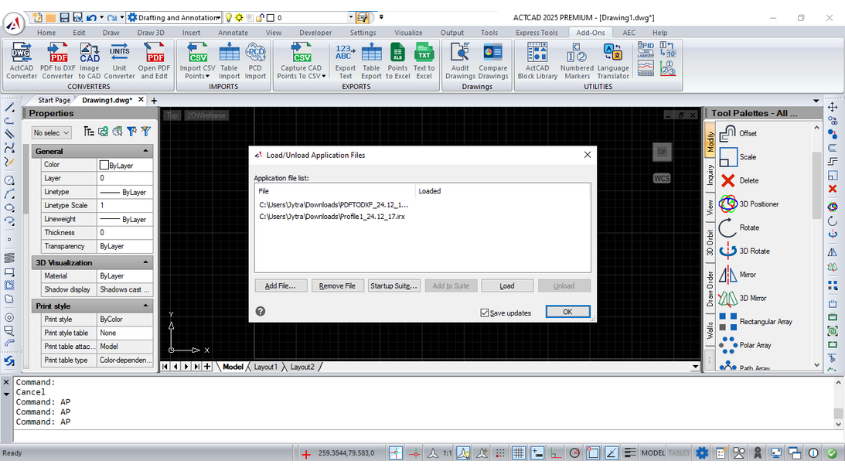Collapse 3D Visualization section
This screenshot has height=475, width=845.
tap(146, 263)
